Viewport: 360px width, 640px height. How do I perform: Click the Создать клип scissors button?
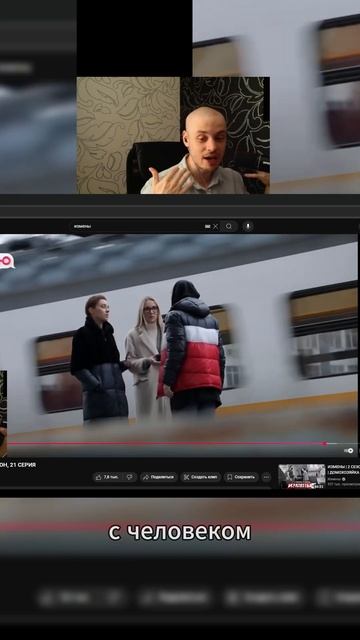pyautogui.click(x=200, y=477)
